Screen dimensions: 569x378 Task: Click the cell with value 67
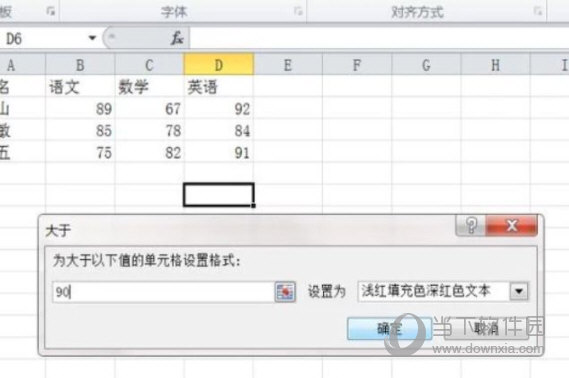(x=149, y=109)
